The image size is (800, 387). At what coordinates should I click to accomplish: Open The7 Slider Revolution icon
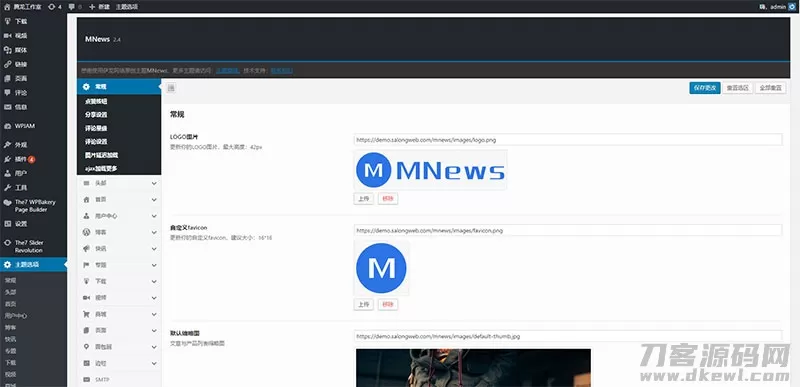pyautogui.click(x=7, y=243)
